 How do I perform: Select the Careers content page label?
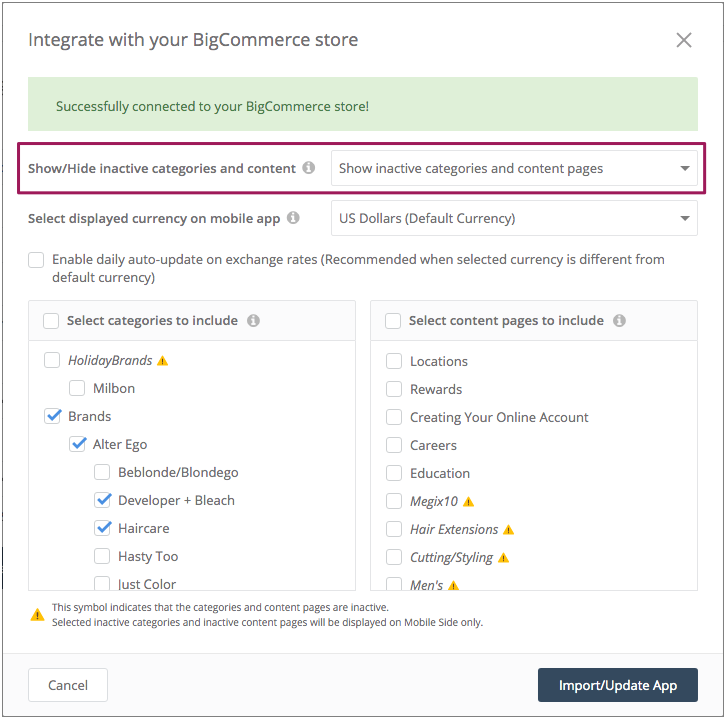(x=433, y=445)
